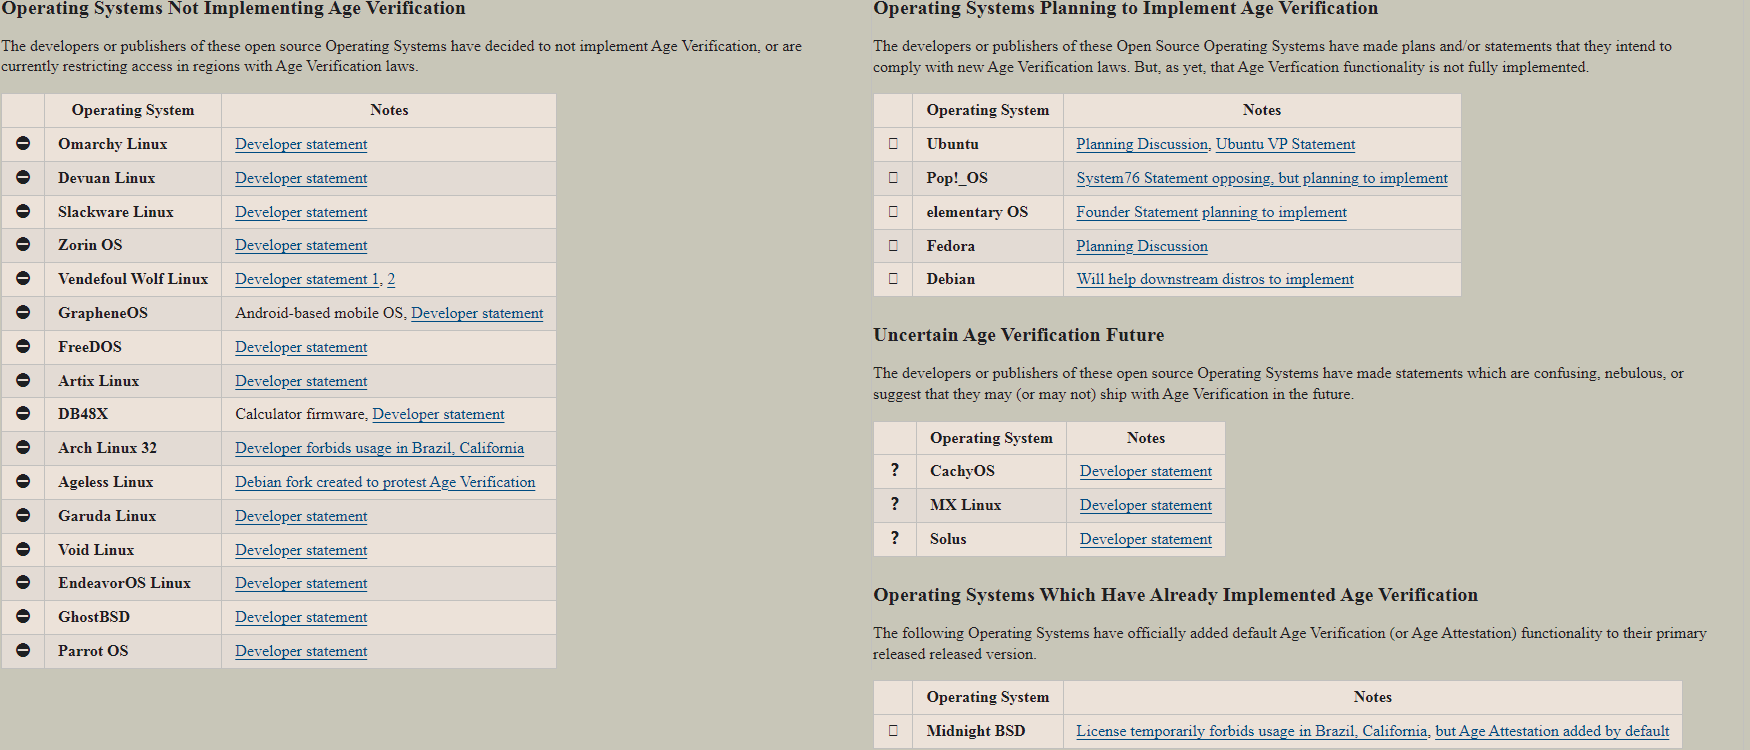Click the "CachyOS" name cell
1750x750 pixels.
(x=962, y=471)
